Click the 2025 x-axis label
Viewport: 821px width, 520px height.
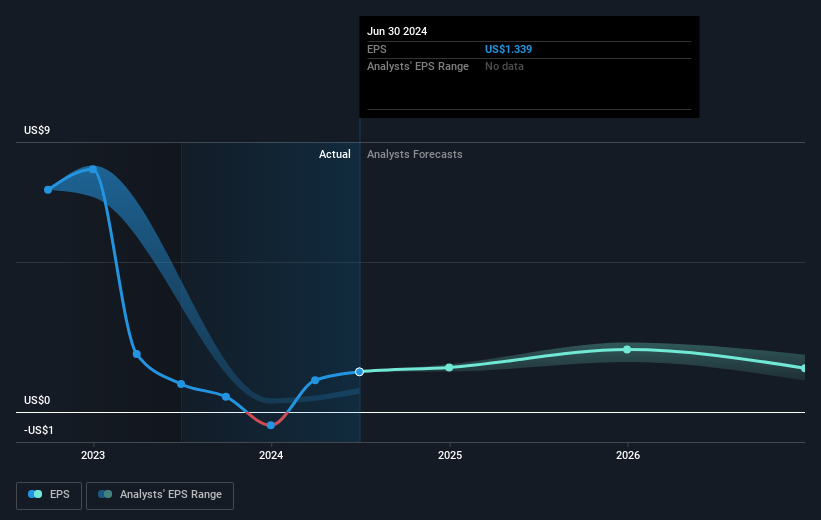coord(450,456)
